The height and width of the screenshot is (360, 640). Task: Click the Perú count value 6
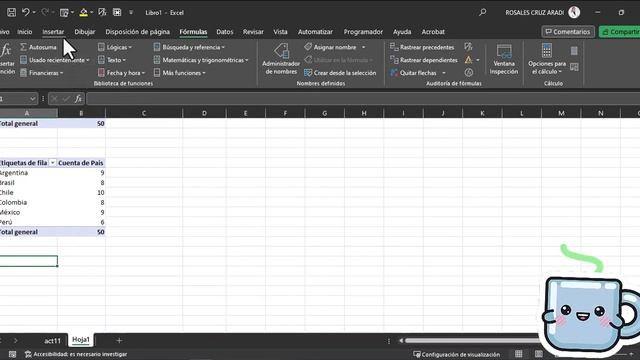coord(81,222)
